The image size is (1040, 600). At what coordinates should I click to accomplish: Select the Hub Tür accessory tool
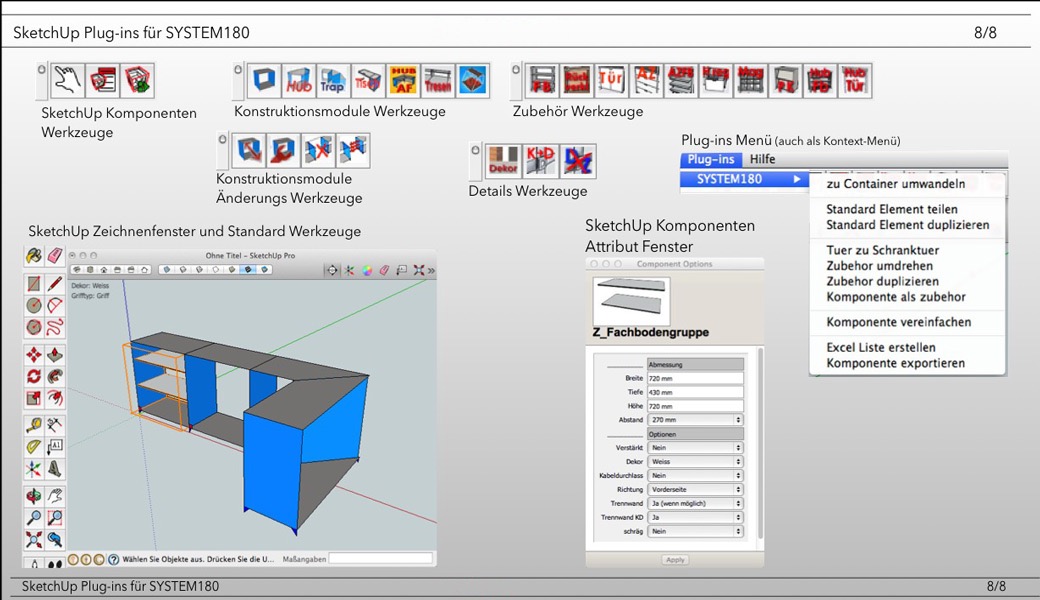[x=854, y=81]
